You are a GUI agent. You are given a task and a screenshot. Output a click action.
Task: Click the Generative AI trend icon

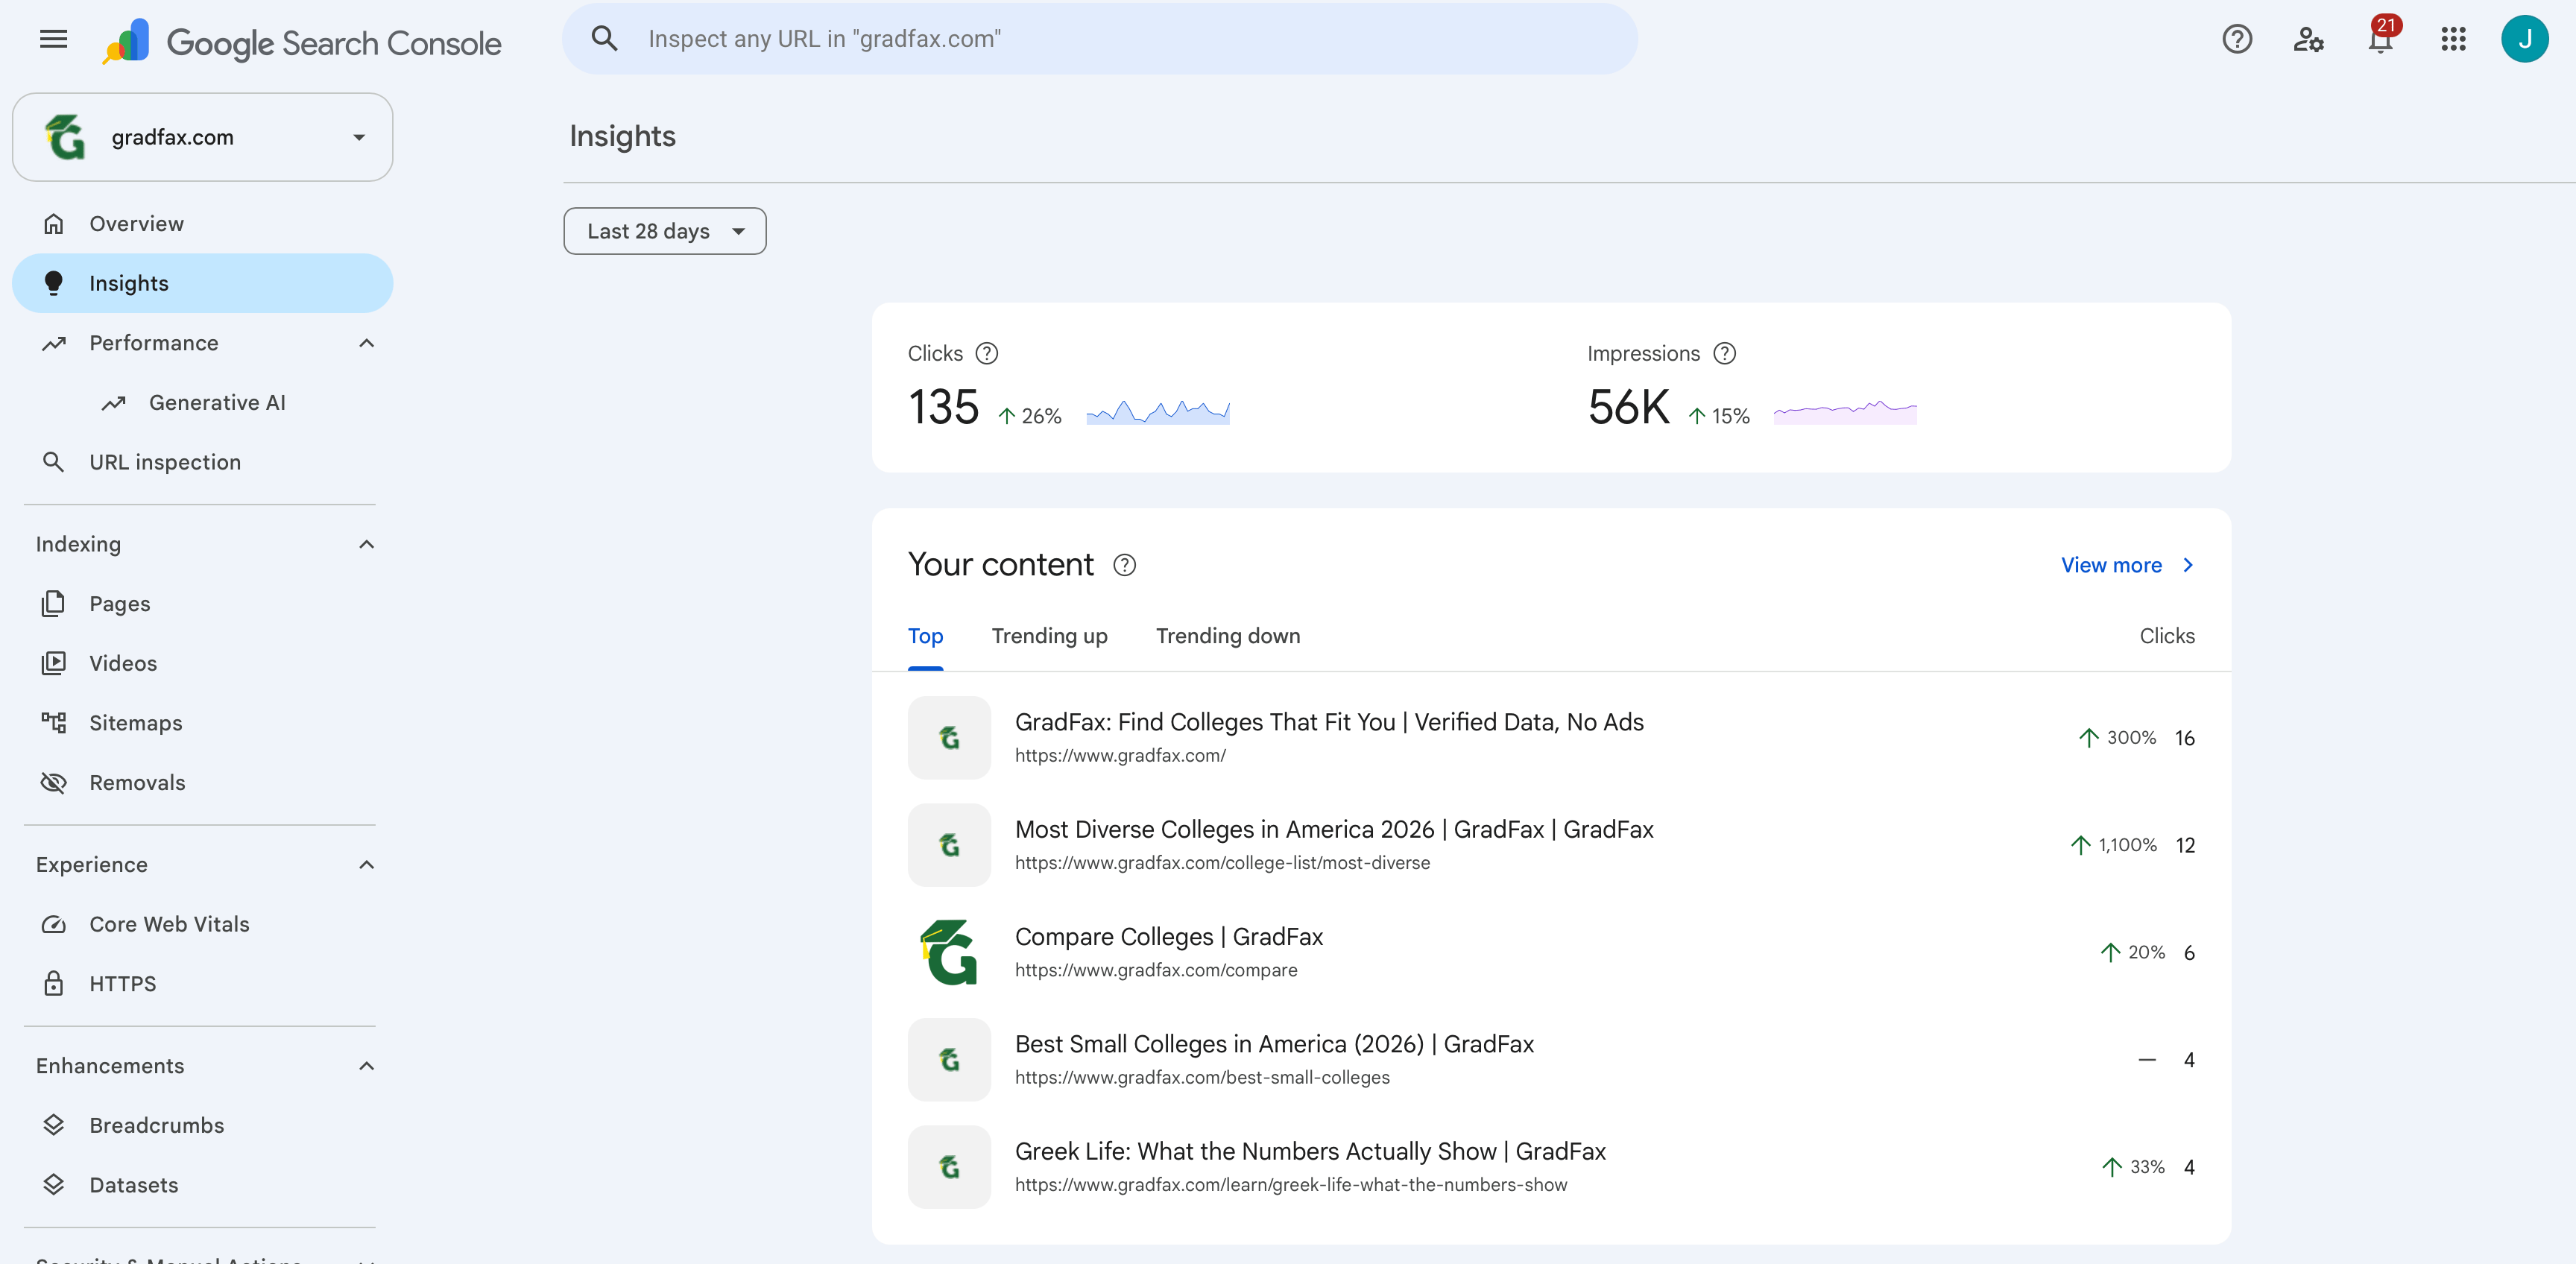tap(113, 402)
